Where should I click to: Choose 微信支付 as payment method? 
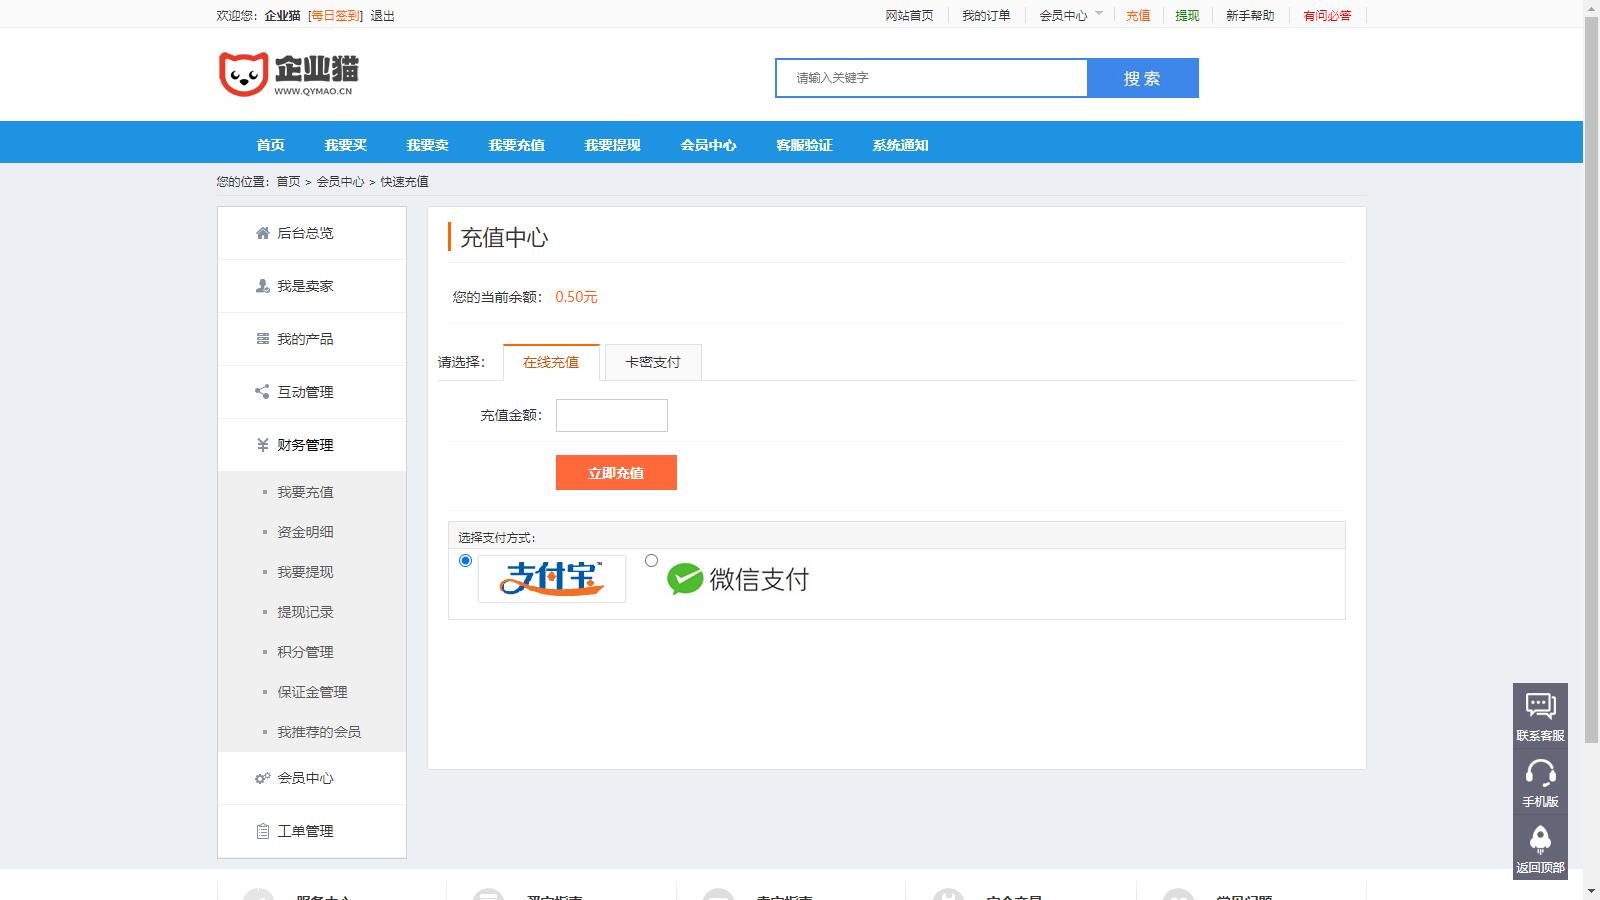652,560
